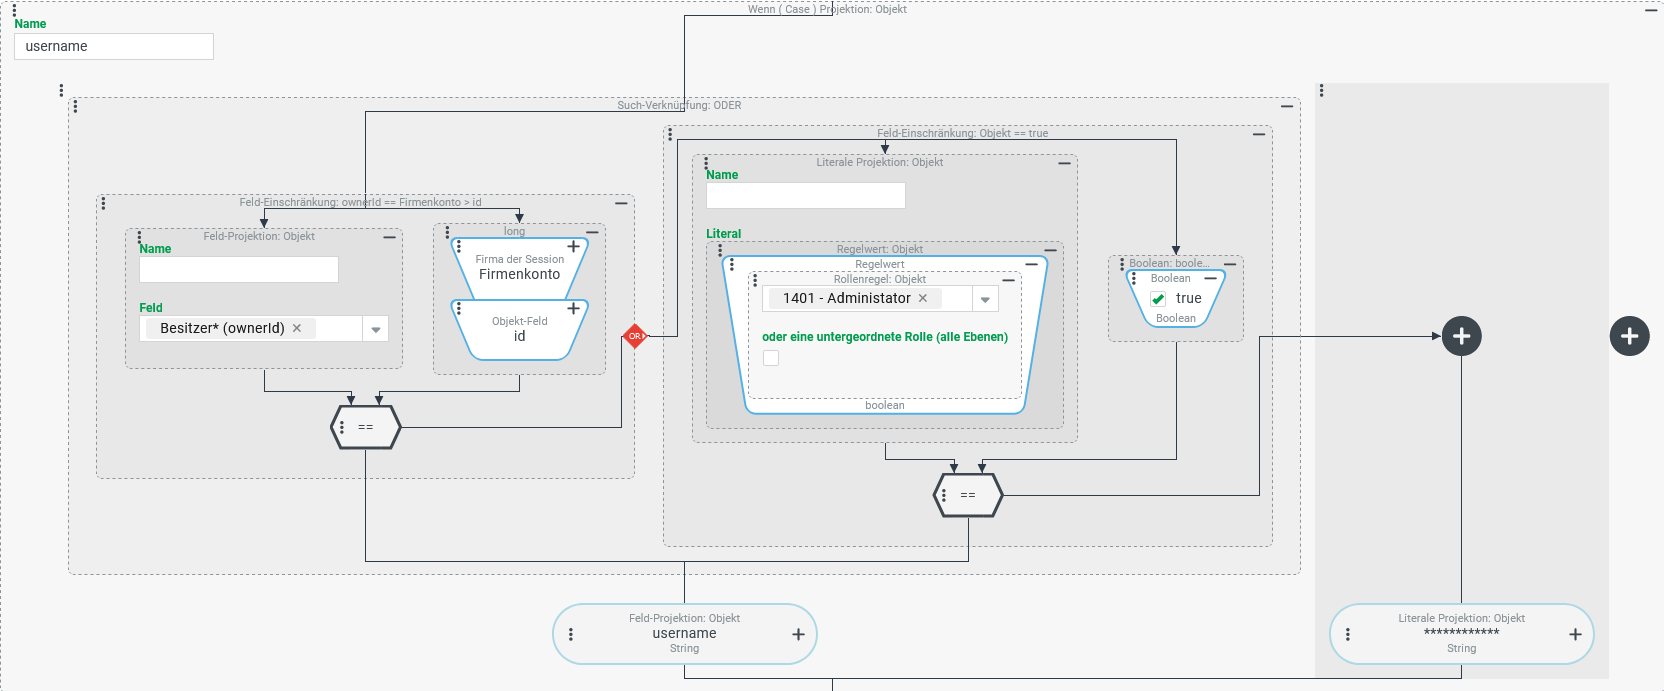Click the Name field in Literale Projektion
The image size is (1664, 691).
805,195
